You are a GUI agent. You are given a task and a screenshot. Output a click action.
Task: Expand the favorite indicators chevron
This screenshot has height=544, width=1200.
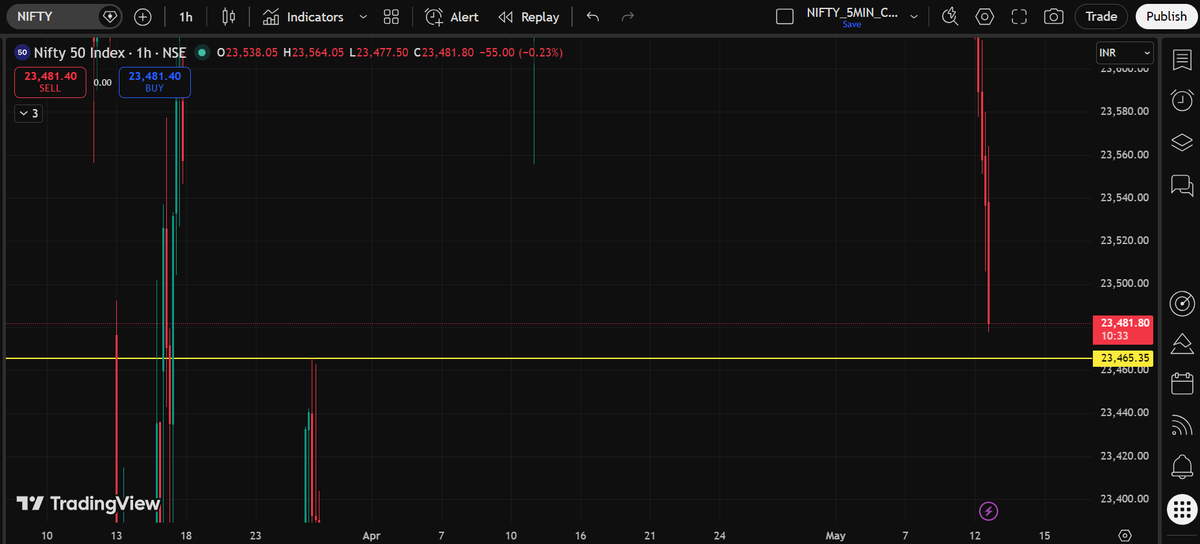click(362, 17)
